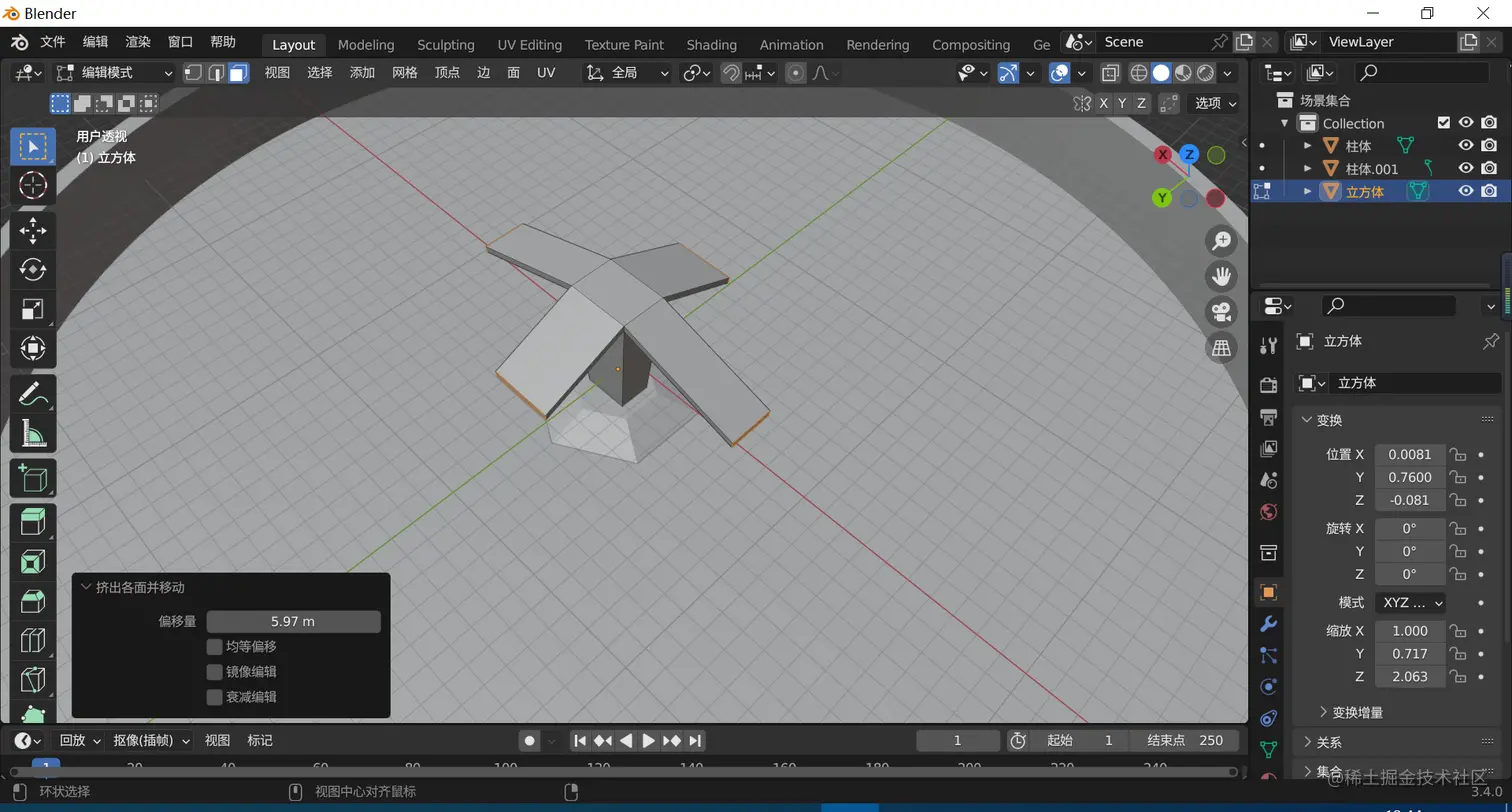Switch to face select mode
The image size is (1512, 812).
click(238, 73)
